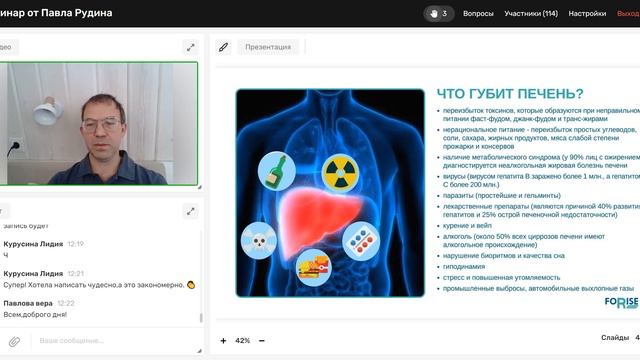Click Курусина Лидия name at 12:21
Image resolution: width=640 pixels, height=360 pixels.
33,273
